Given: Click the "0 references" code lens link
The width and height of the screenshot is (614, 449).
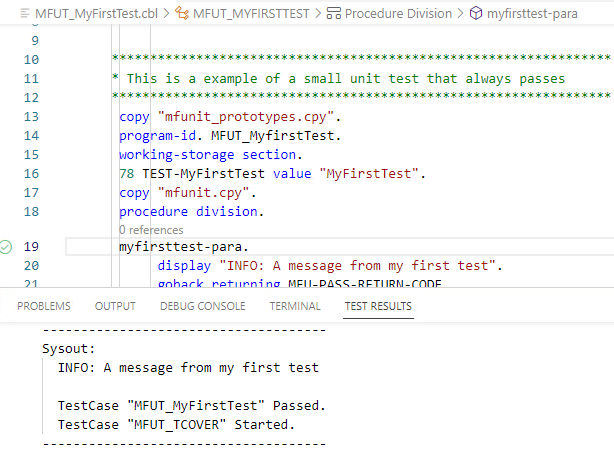Looking at the screenshot, I should pos(151,230).
